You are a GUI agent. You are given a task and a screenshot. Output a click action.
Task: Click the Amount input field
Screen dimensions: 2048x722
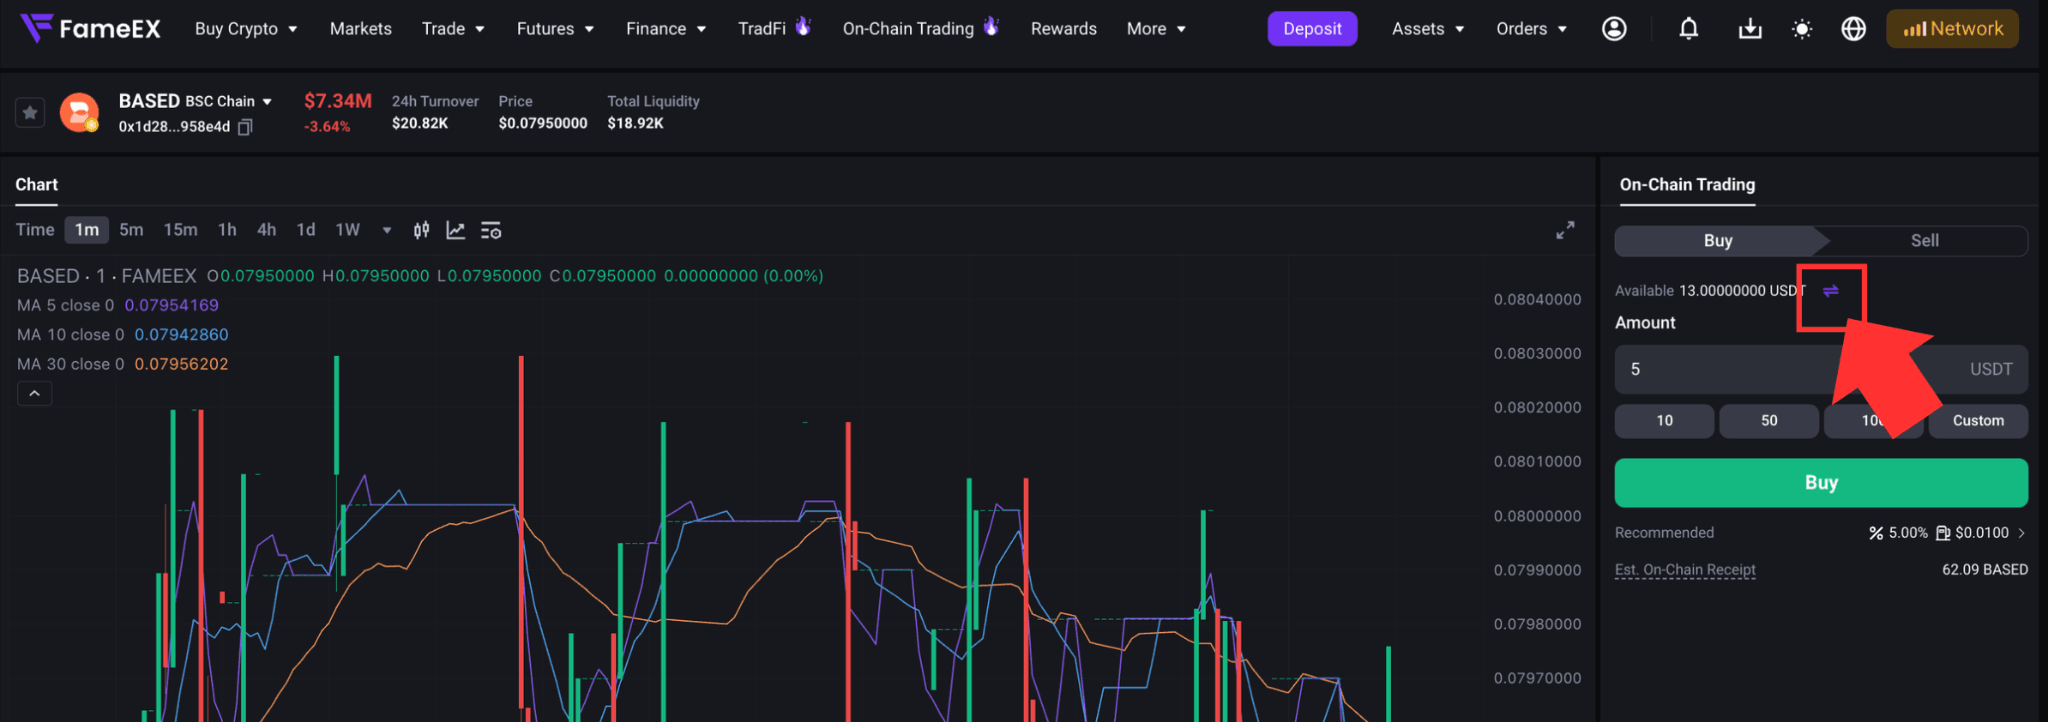(x=1821, y=369)
